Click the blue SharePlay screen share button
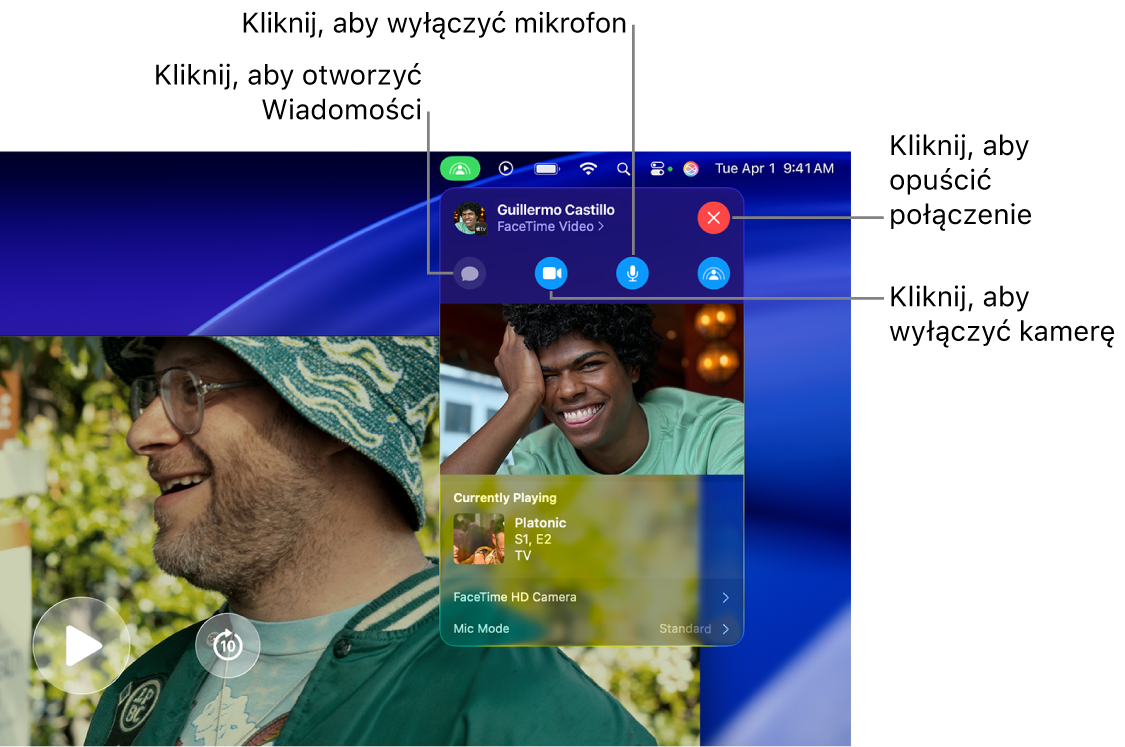This screenshot has height=747, width=1125. (x=713, y=273)
